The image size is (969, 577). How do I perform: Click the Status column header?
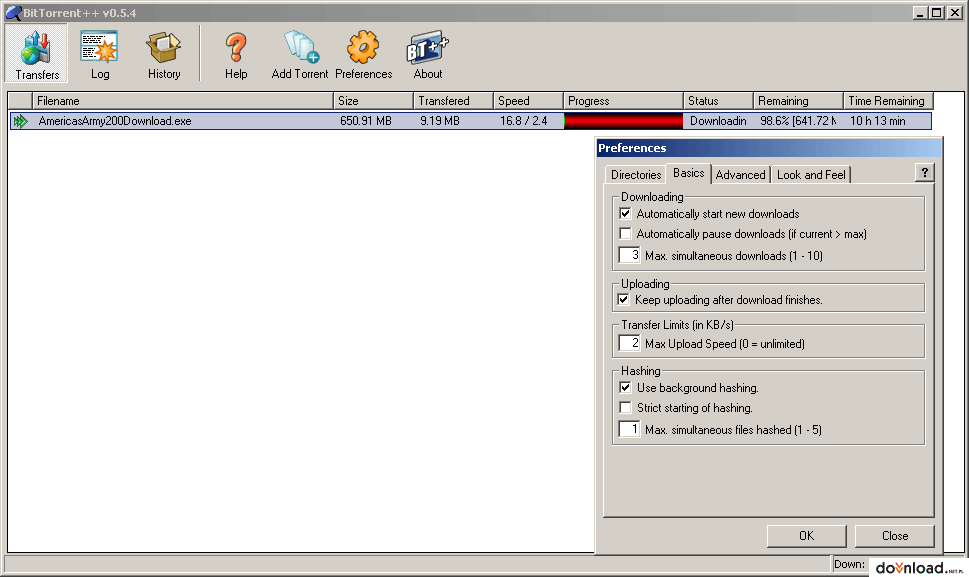pos(718,101)
